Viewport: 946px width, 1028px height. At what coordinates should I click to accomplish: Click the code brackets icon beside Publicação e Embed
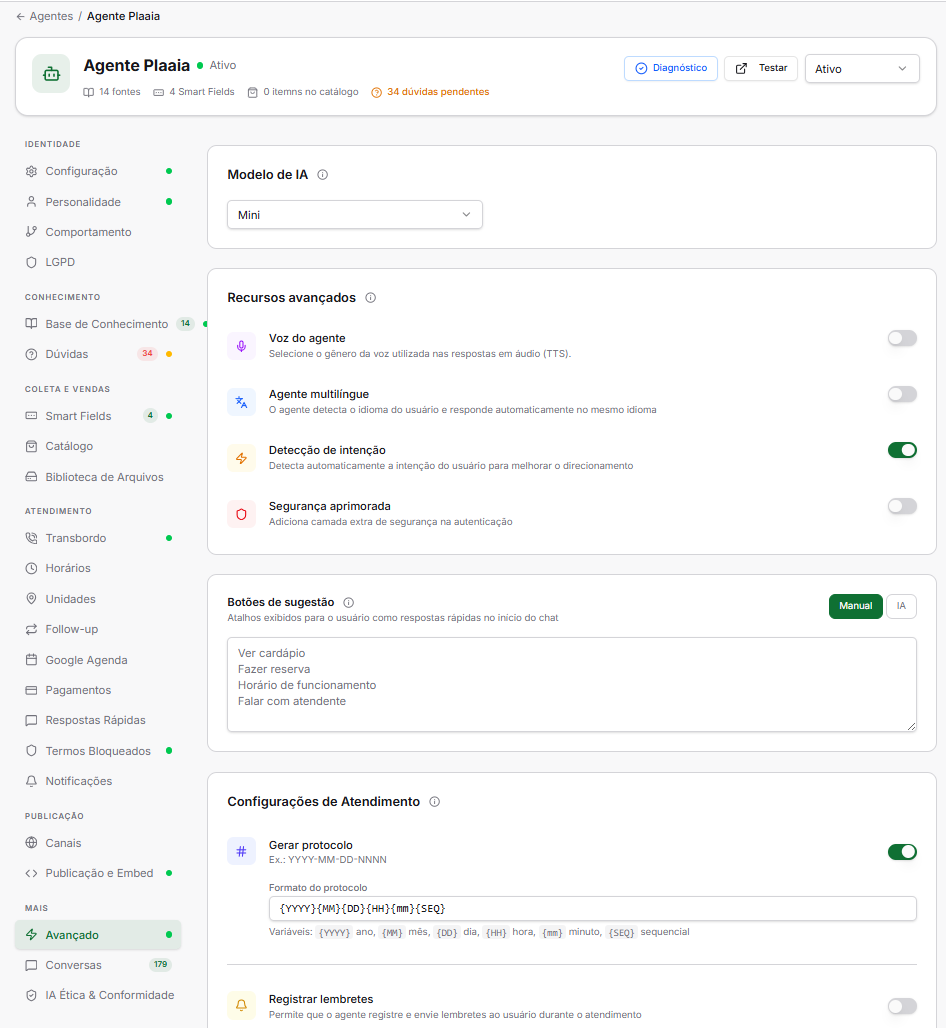(x=31, y=873)
